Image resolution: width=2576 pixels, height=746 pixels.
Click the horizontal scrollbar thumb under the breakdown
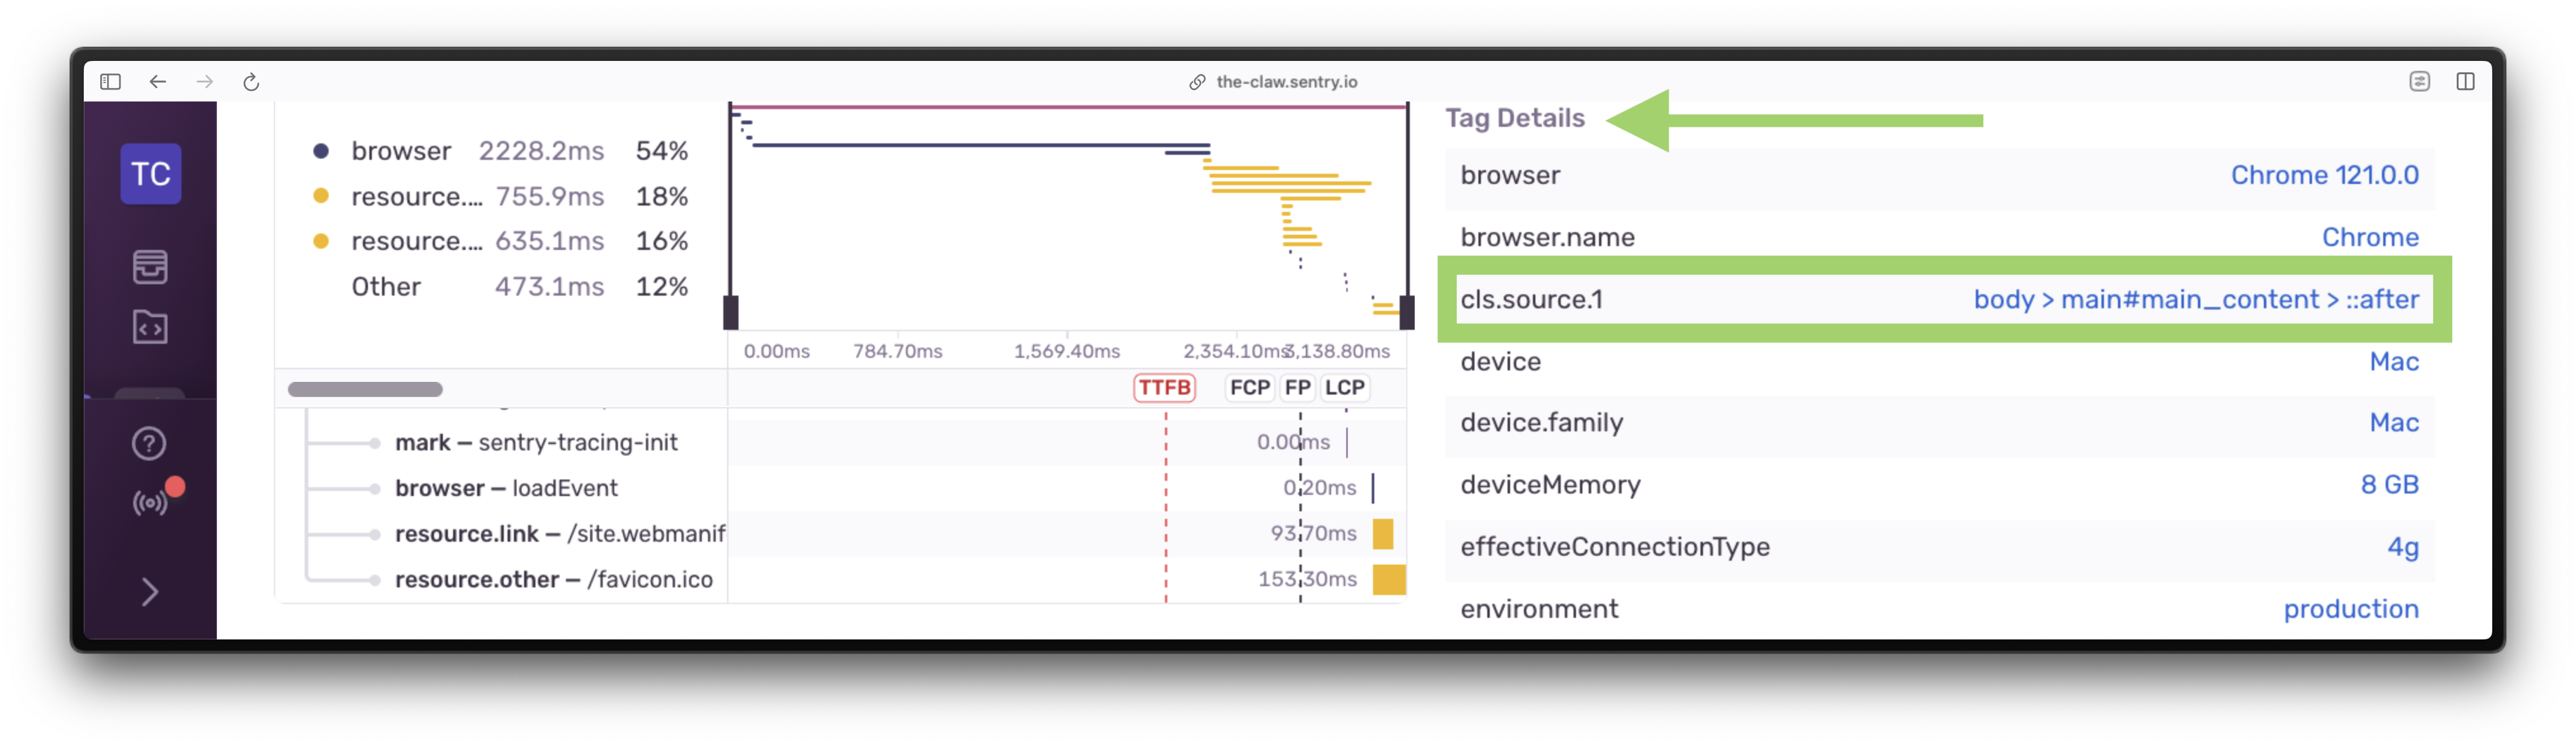click(x=365, y=389)
